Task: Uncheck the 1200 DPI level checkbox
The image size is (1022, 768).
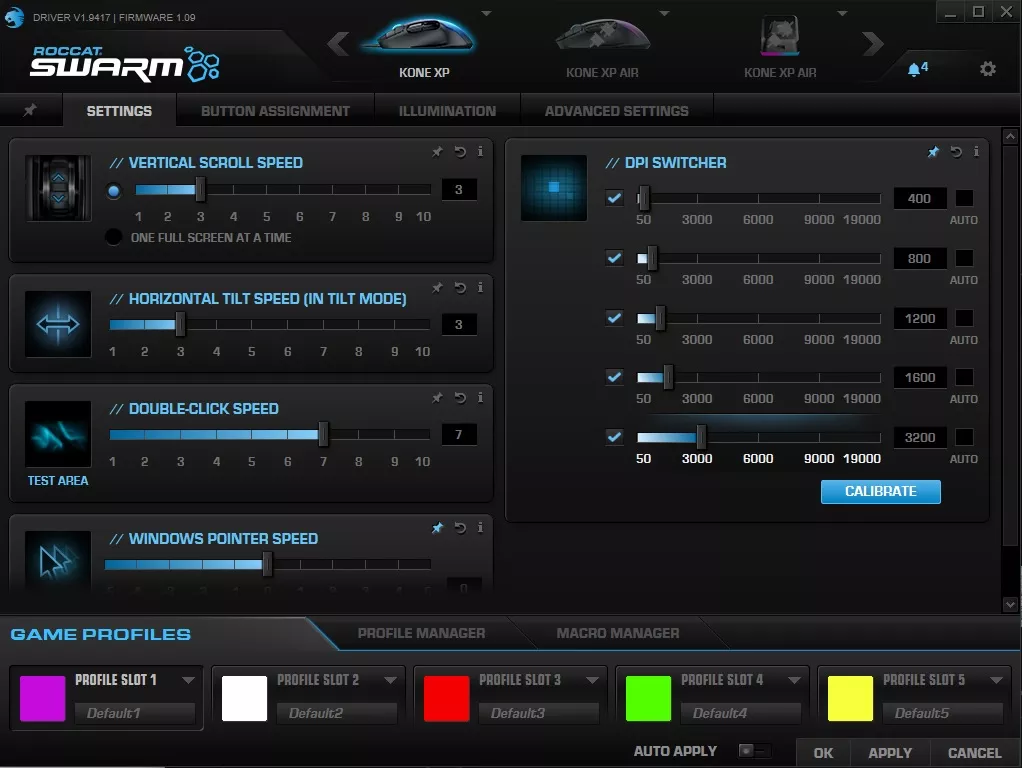Action: pyautogui.click(x=614, y=318)
